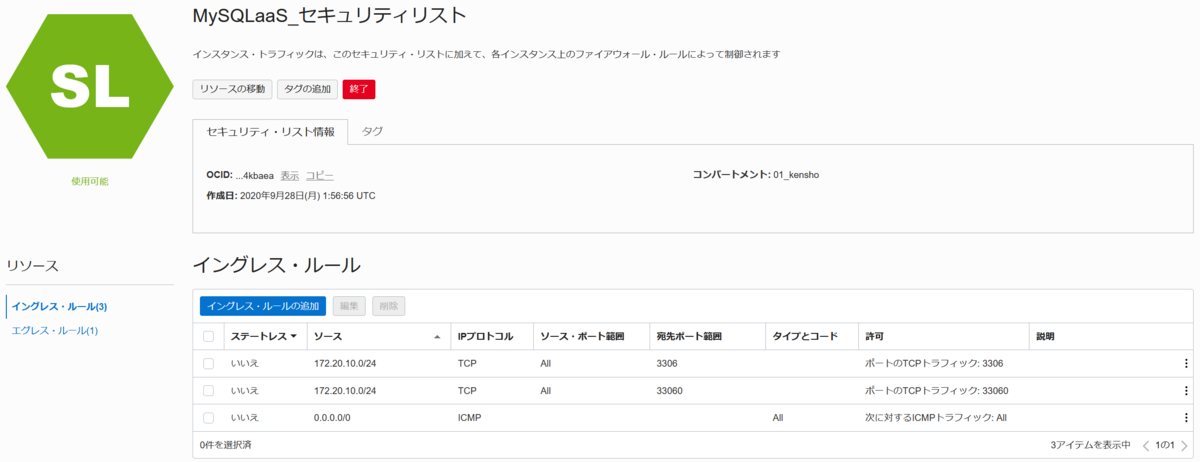
Task: Click the disabled 編集 button
Action: tap(350, 306)
